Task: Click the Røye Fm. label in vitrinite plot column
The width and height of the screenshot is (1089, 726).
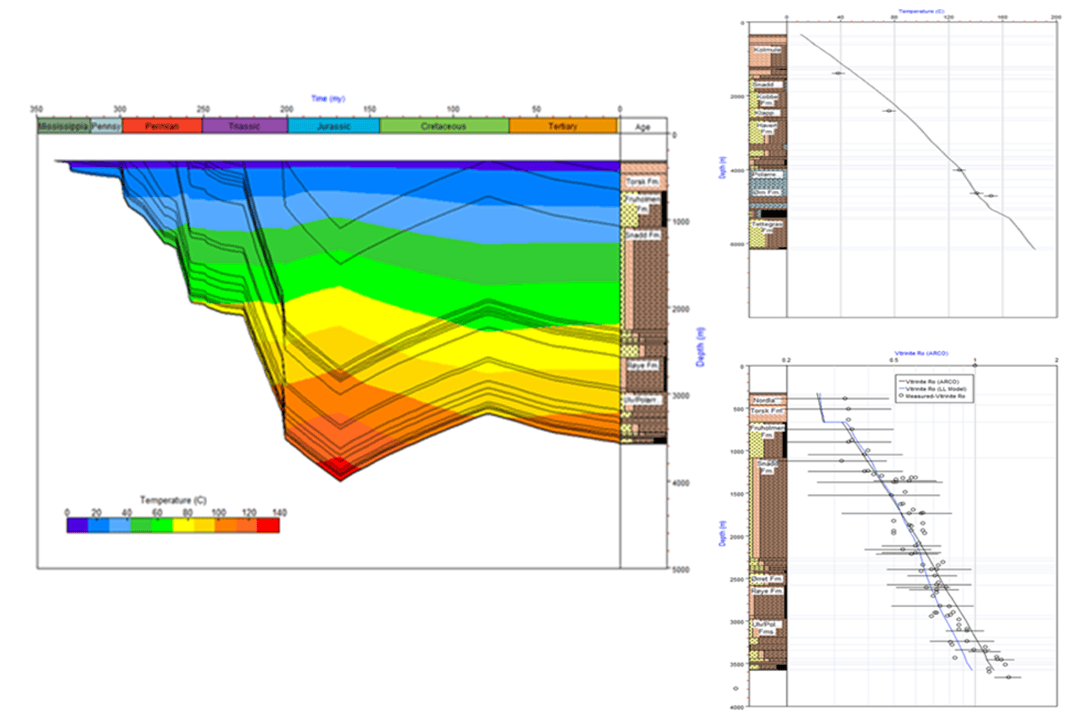Action: point(767,591)
